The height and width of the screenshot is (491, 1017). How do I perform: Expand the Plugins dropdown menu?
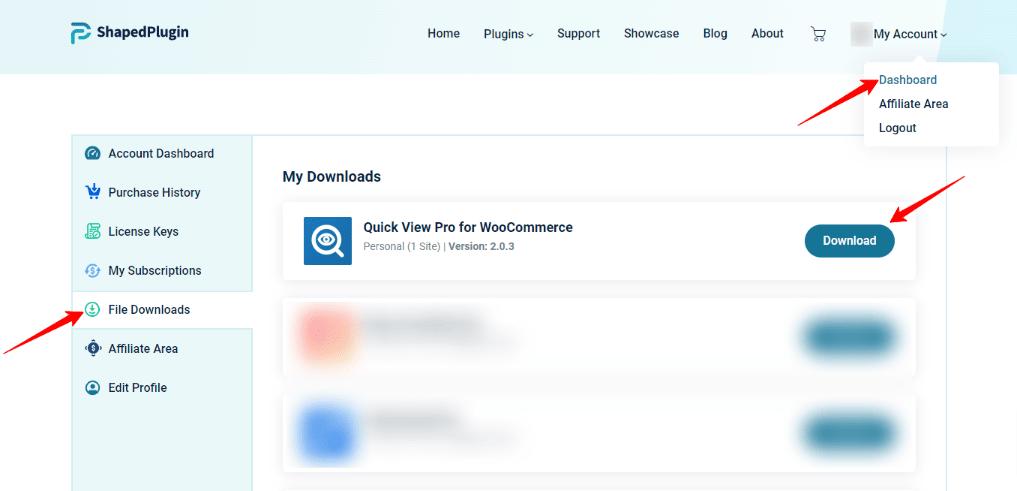pyautogui.click(x=508, y=34)
